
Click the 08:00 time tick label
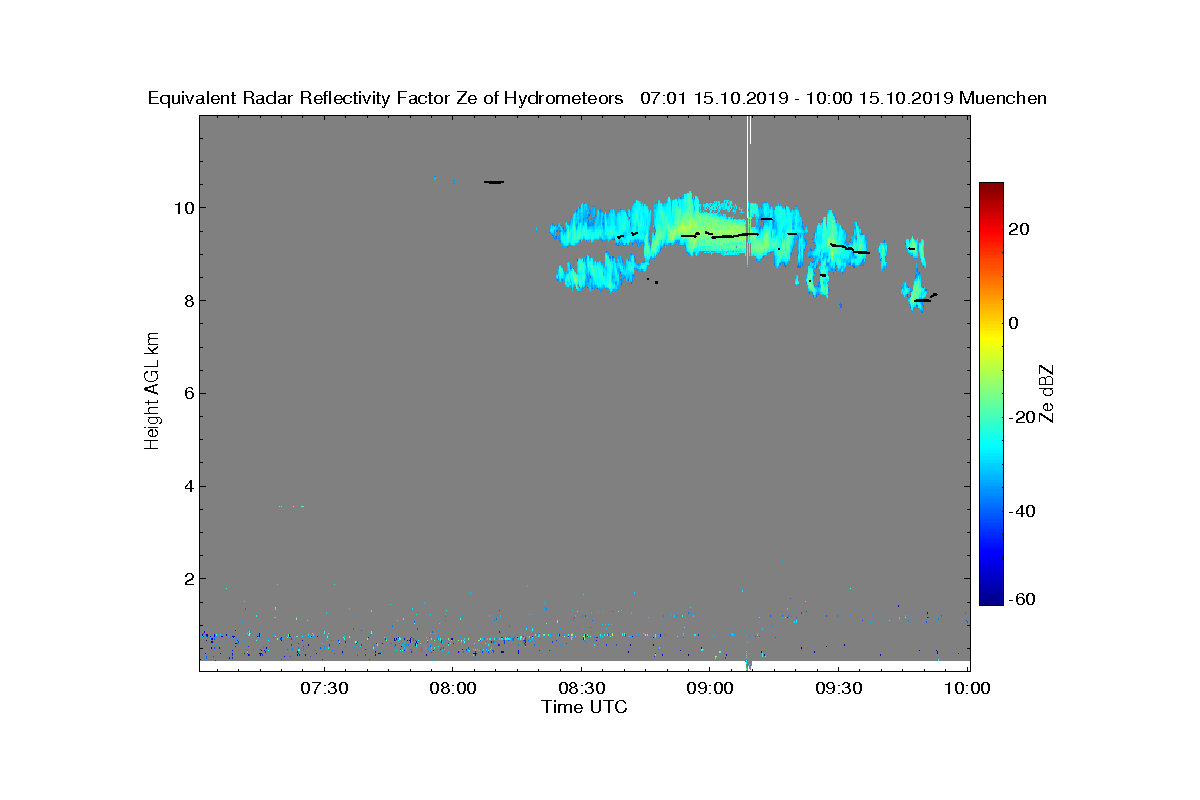click(452, 689)
